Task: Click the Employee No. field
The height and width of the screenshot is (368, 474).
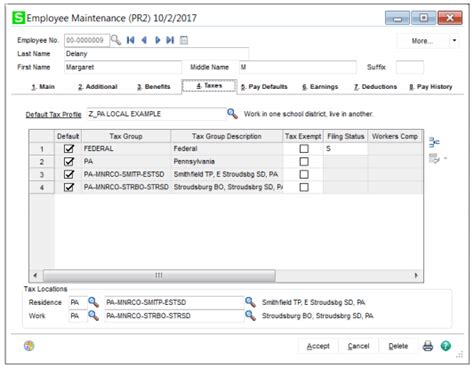Action: (x=87, y=40)
